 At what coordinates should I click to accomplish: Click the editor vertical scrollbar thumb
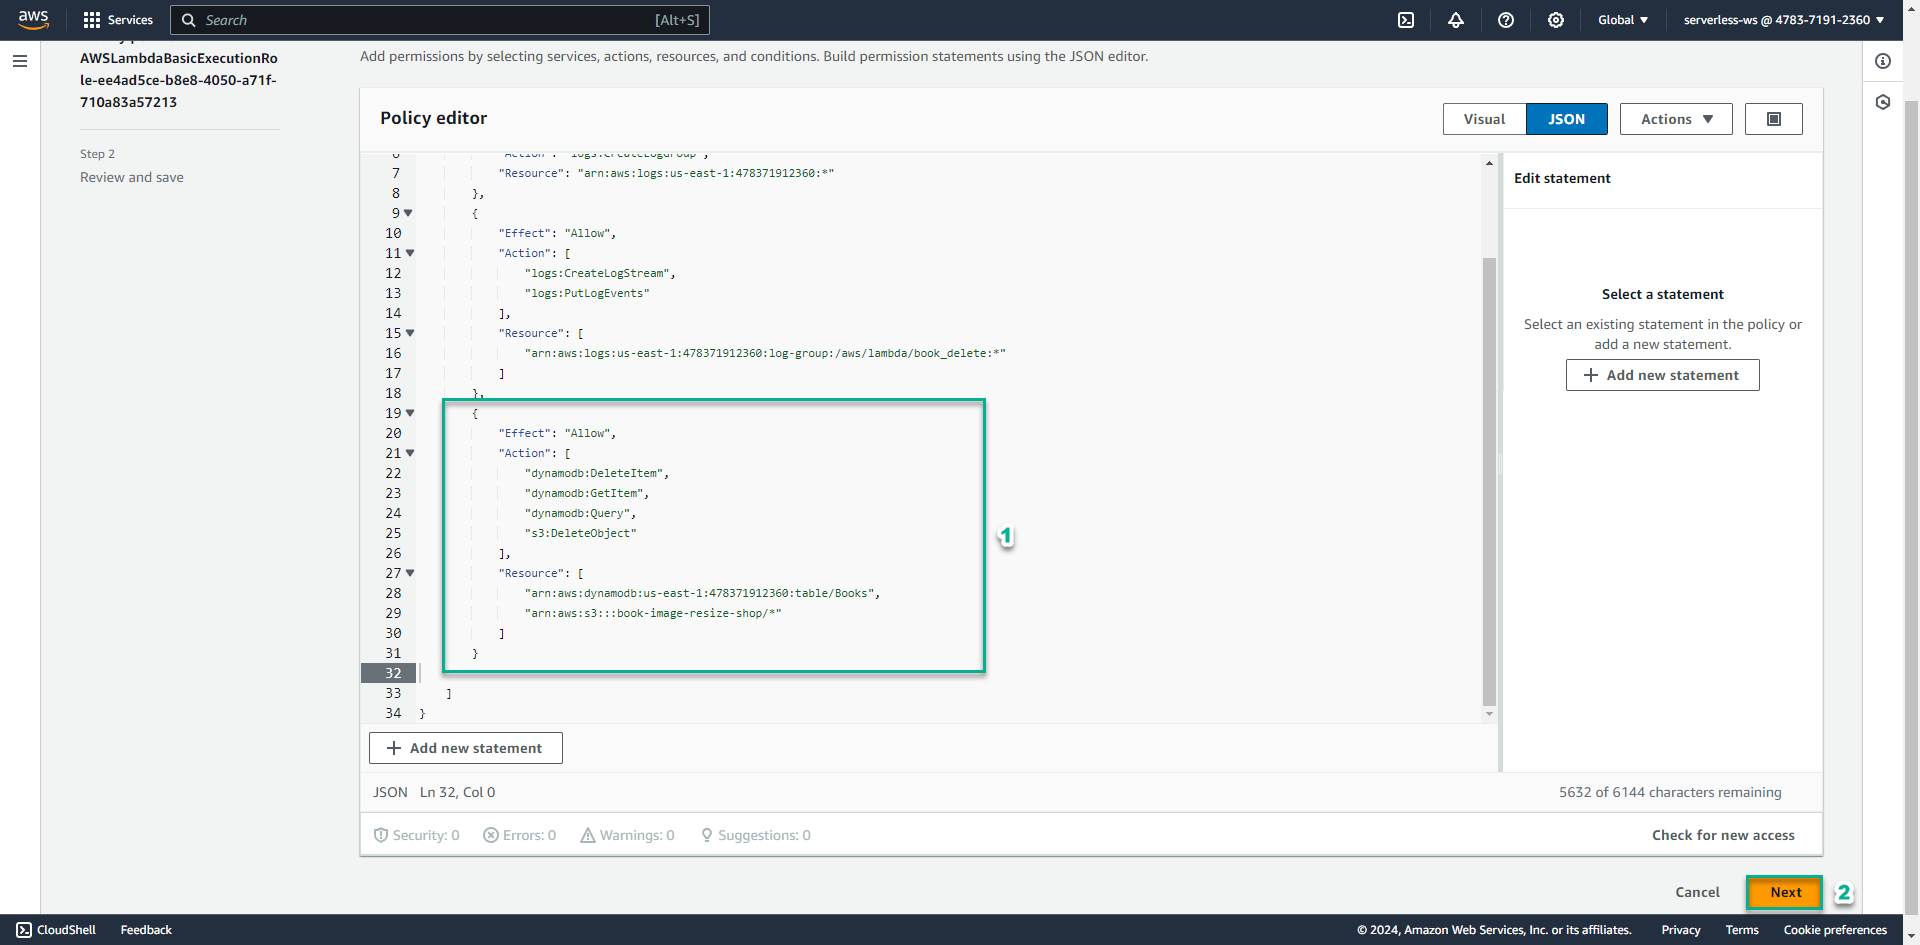tap(1489, 482)
